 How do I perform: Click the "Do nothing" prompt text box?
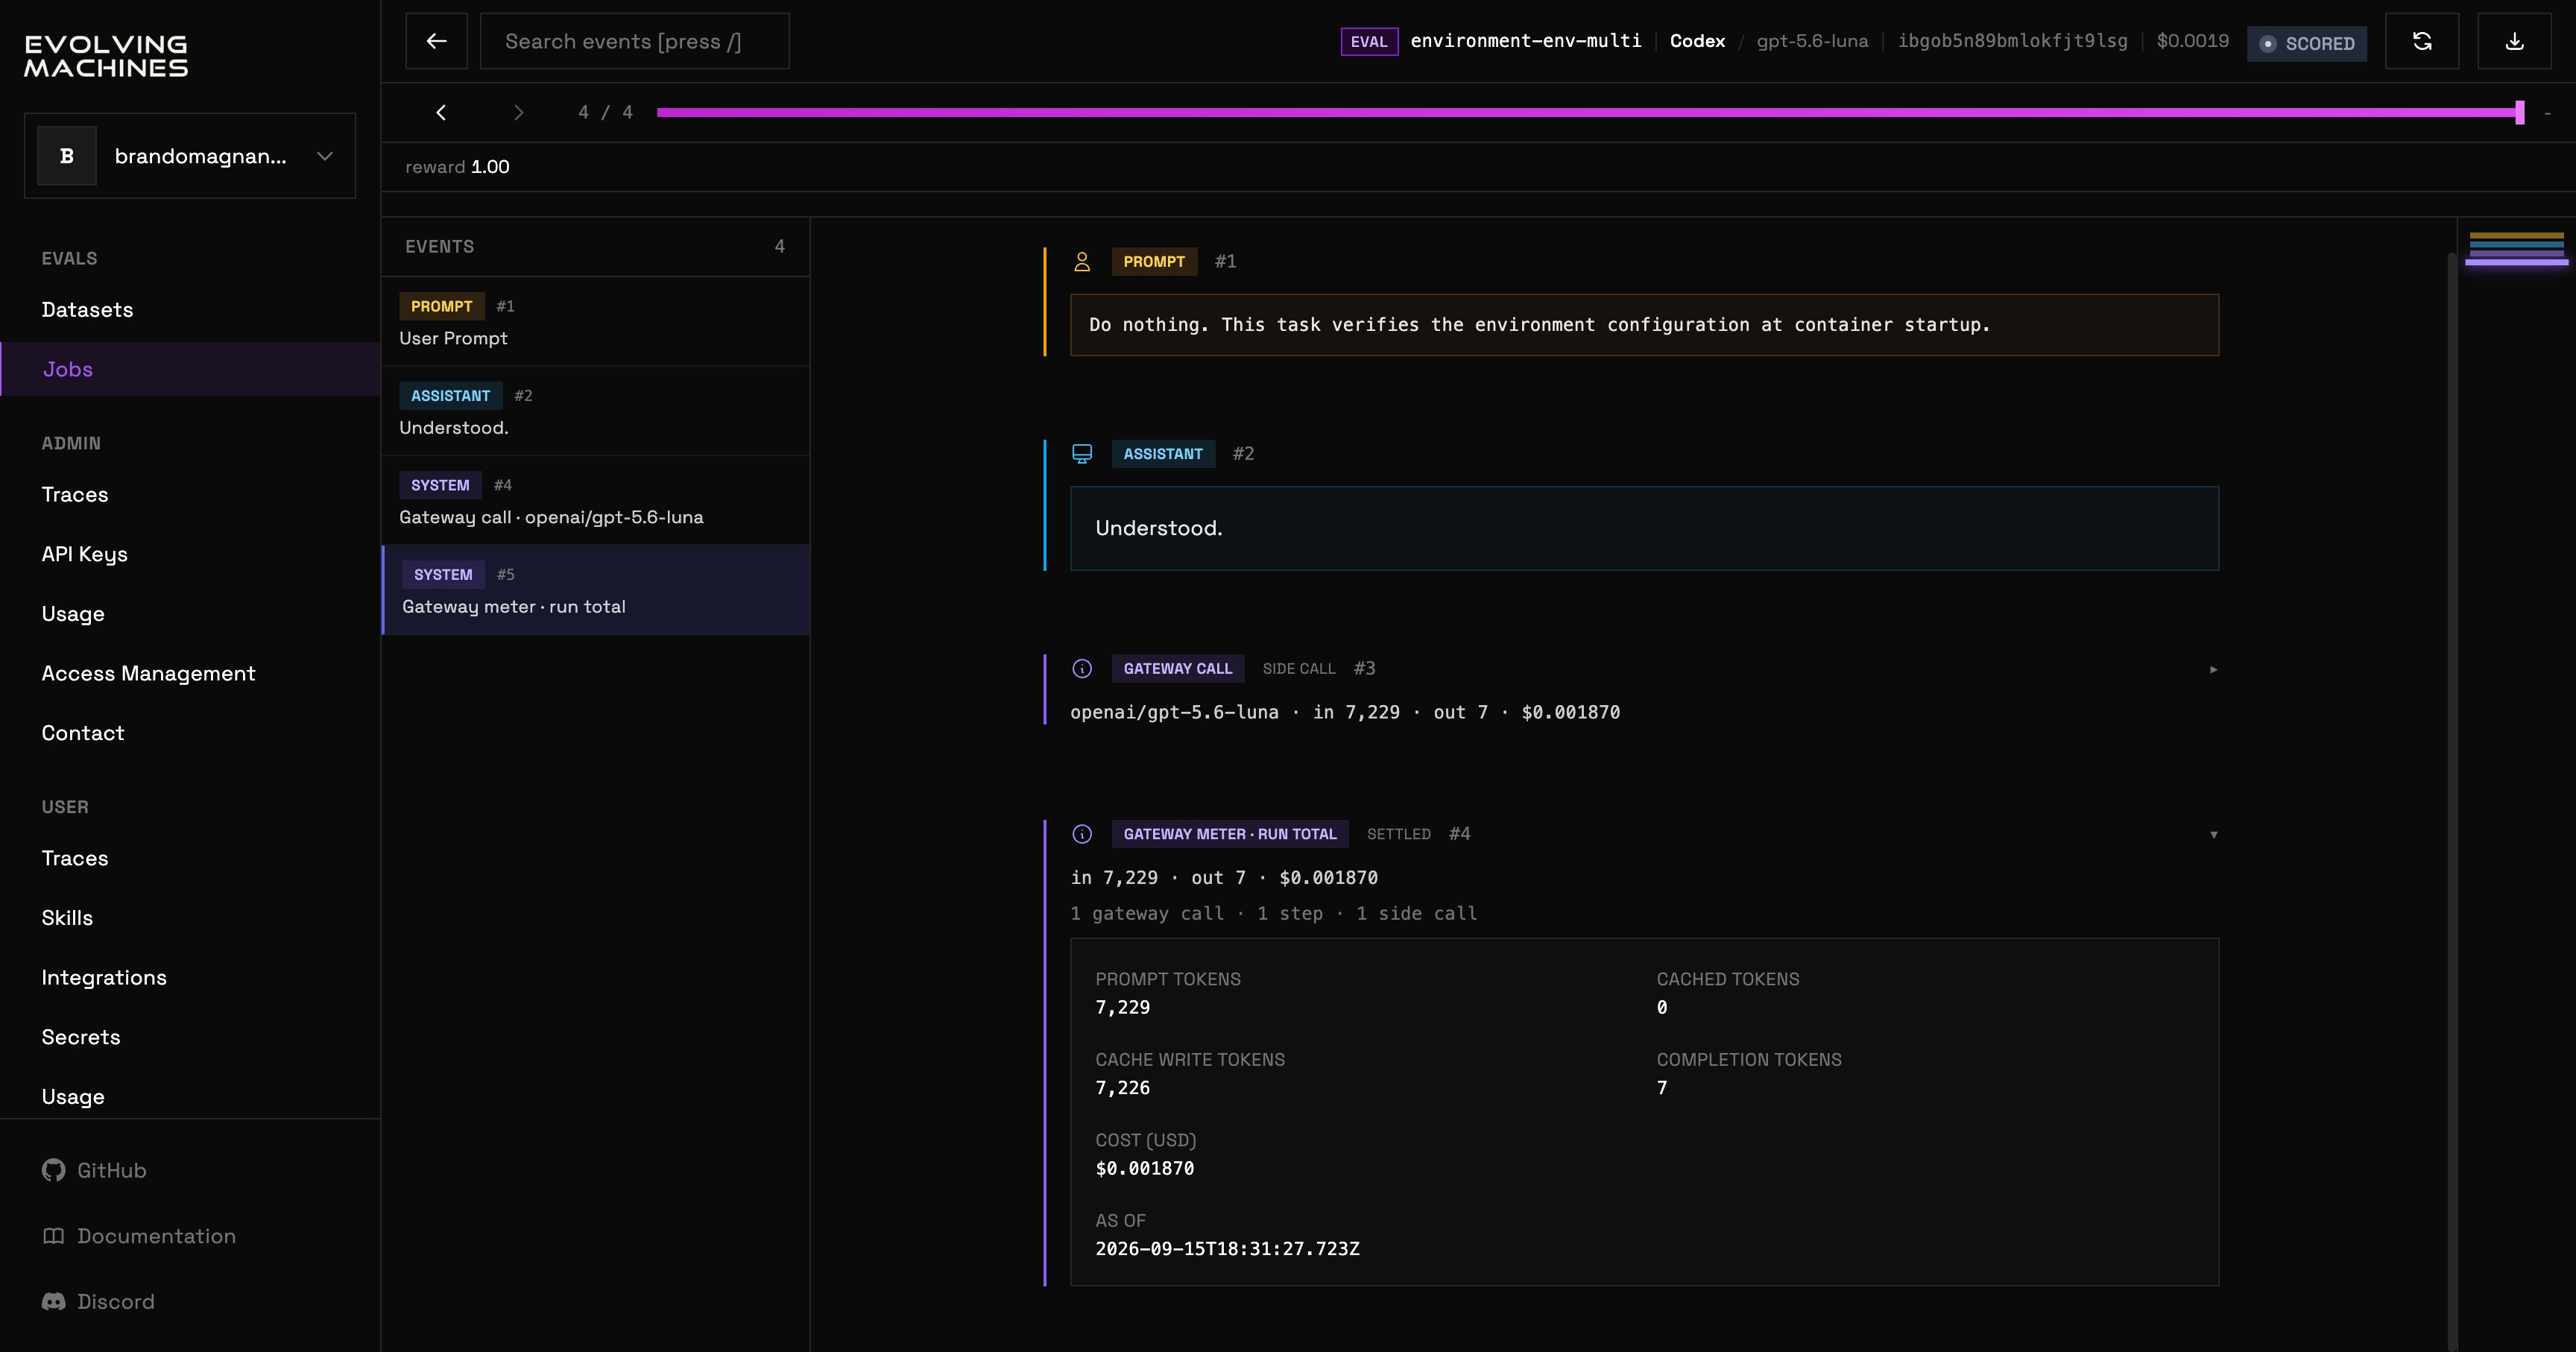[1644, 325]
